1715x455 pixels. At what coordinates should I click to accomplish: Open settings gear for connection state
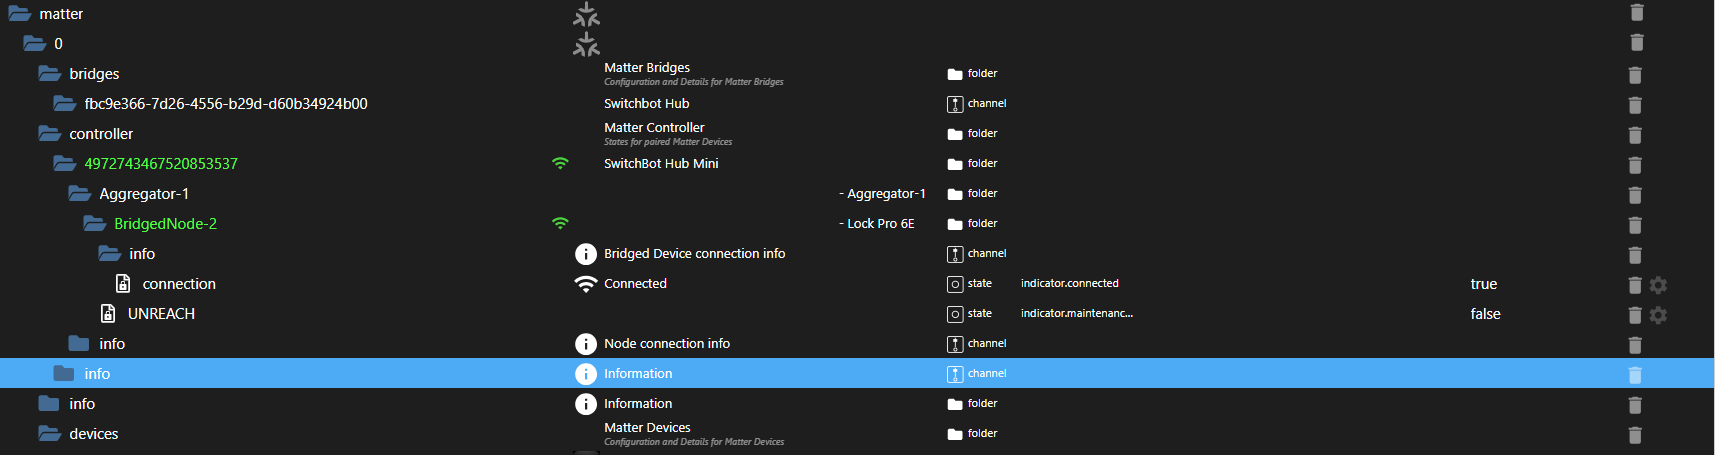(1658, 285)
